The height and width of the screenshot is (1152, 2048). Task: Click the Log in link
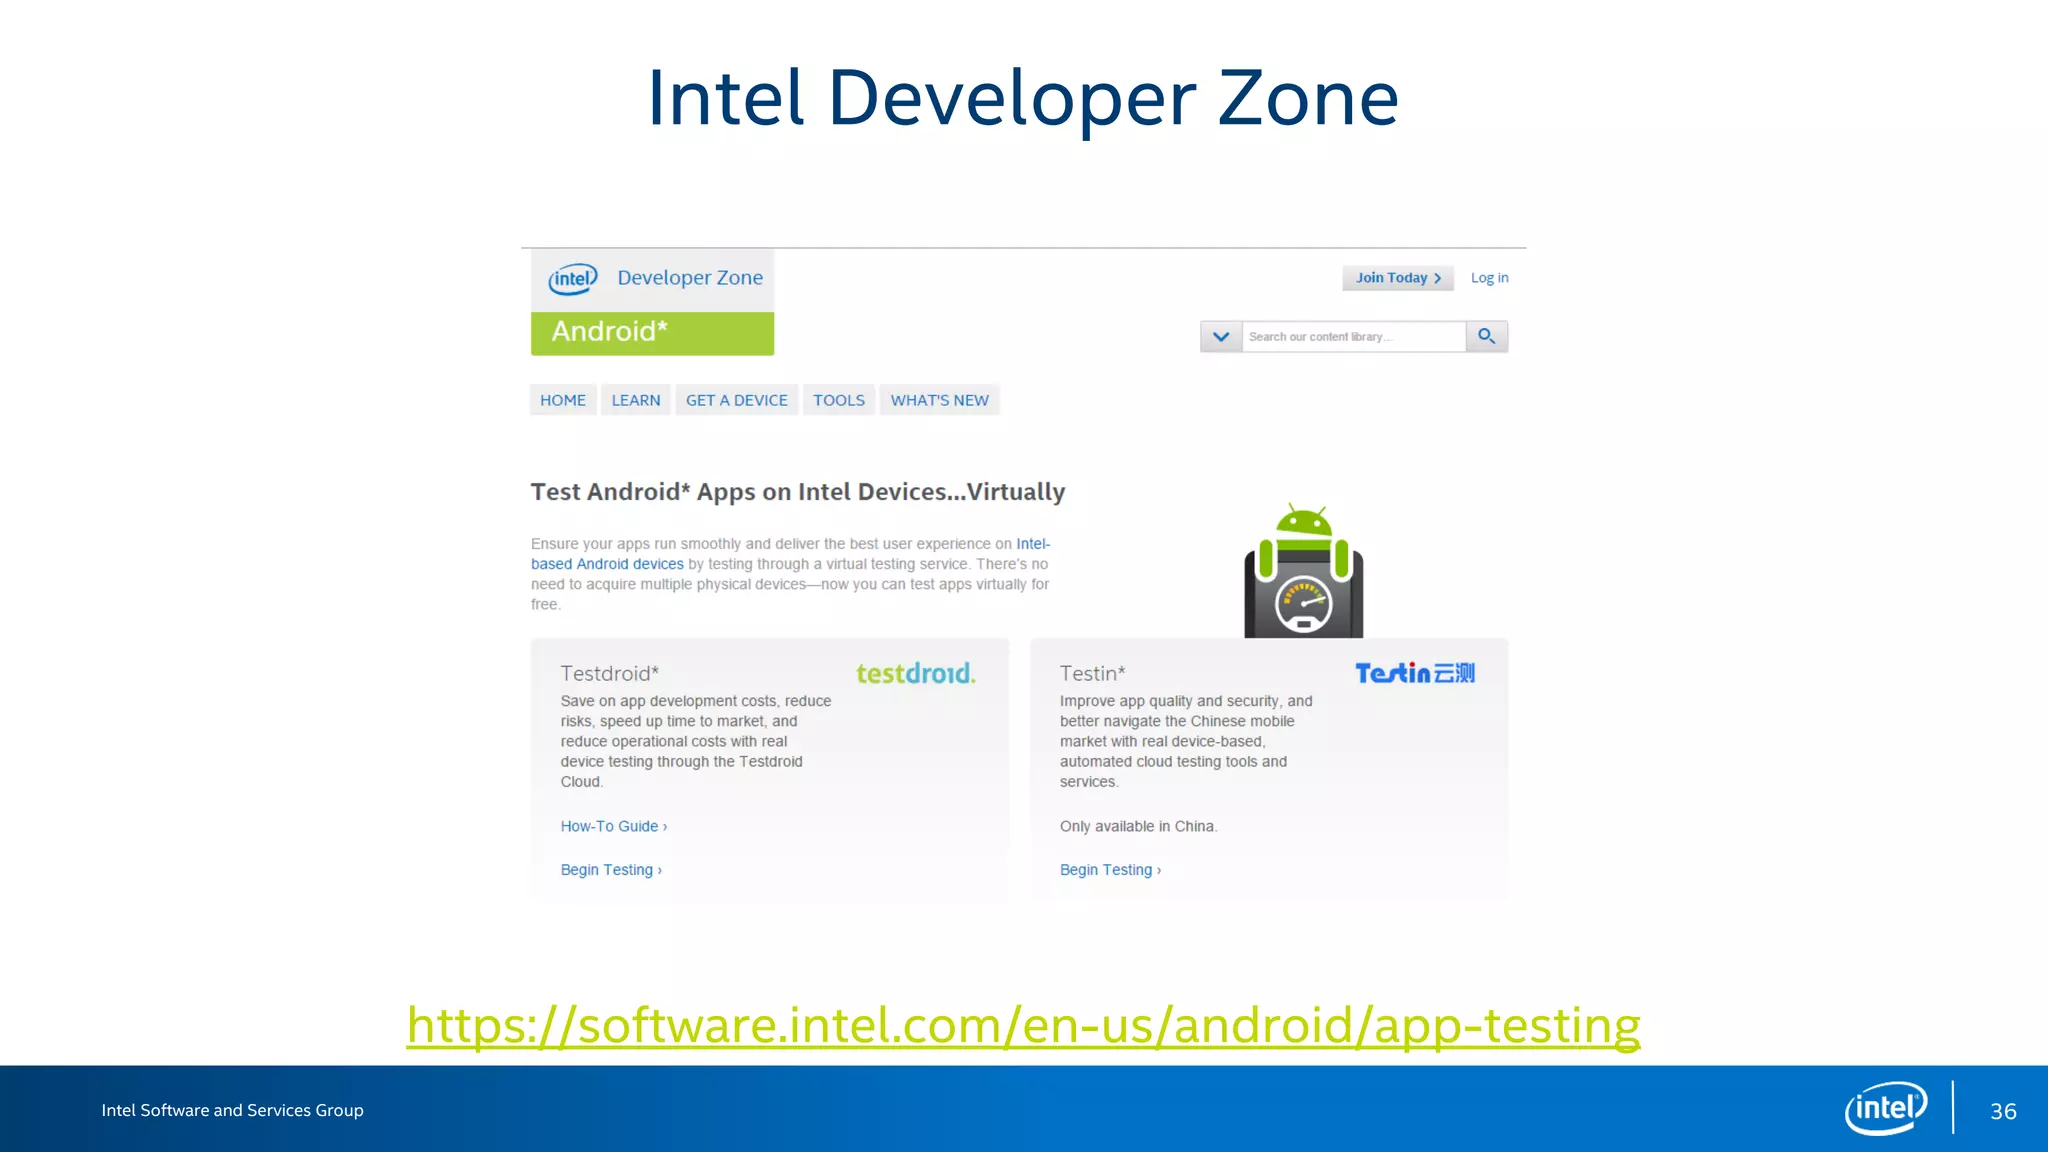(1490, 278)
